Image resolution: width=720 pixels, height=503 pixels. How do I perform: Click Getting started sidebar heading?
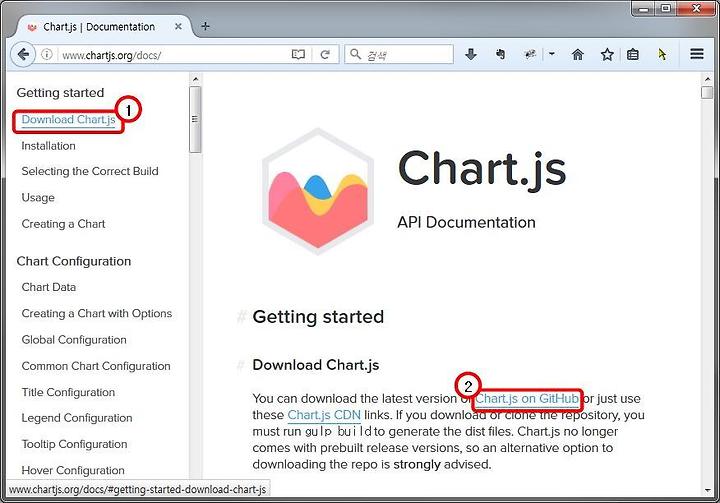[x=60, y=93]
